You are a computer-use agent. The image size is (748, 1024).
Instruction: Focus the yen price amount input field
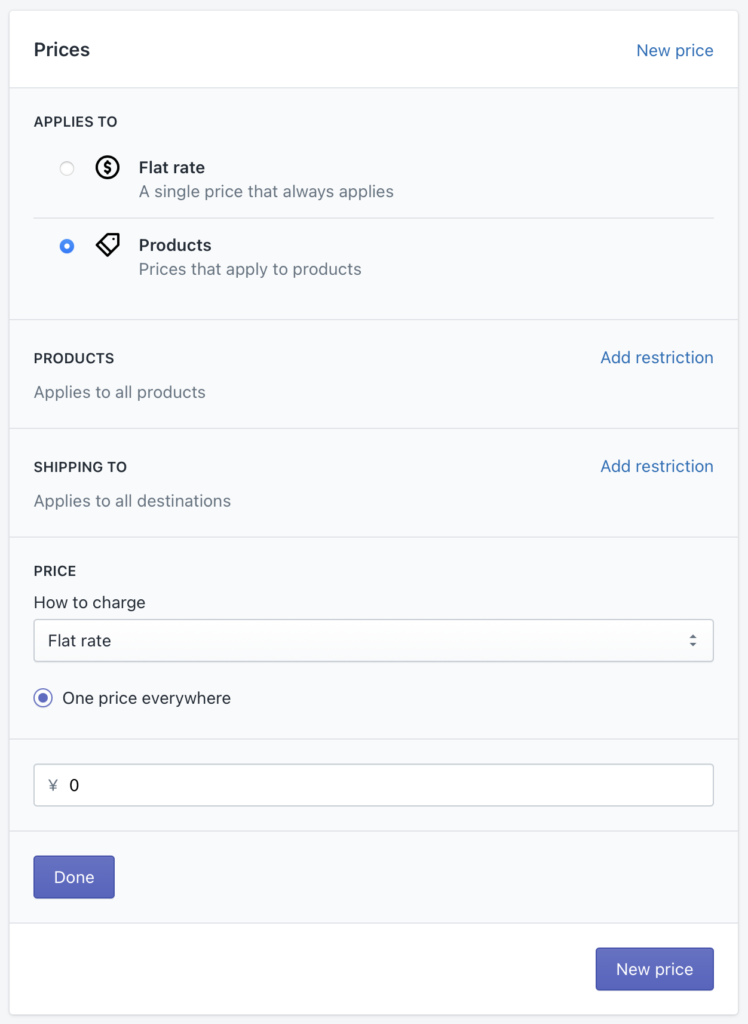(x=374, y=785)
